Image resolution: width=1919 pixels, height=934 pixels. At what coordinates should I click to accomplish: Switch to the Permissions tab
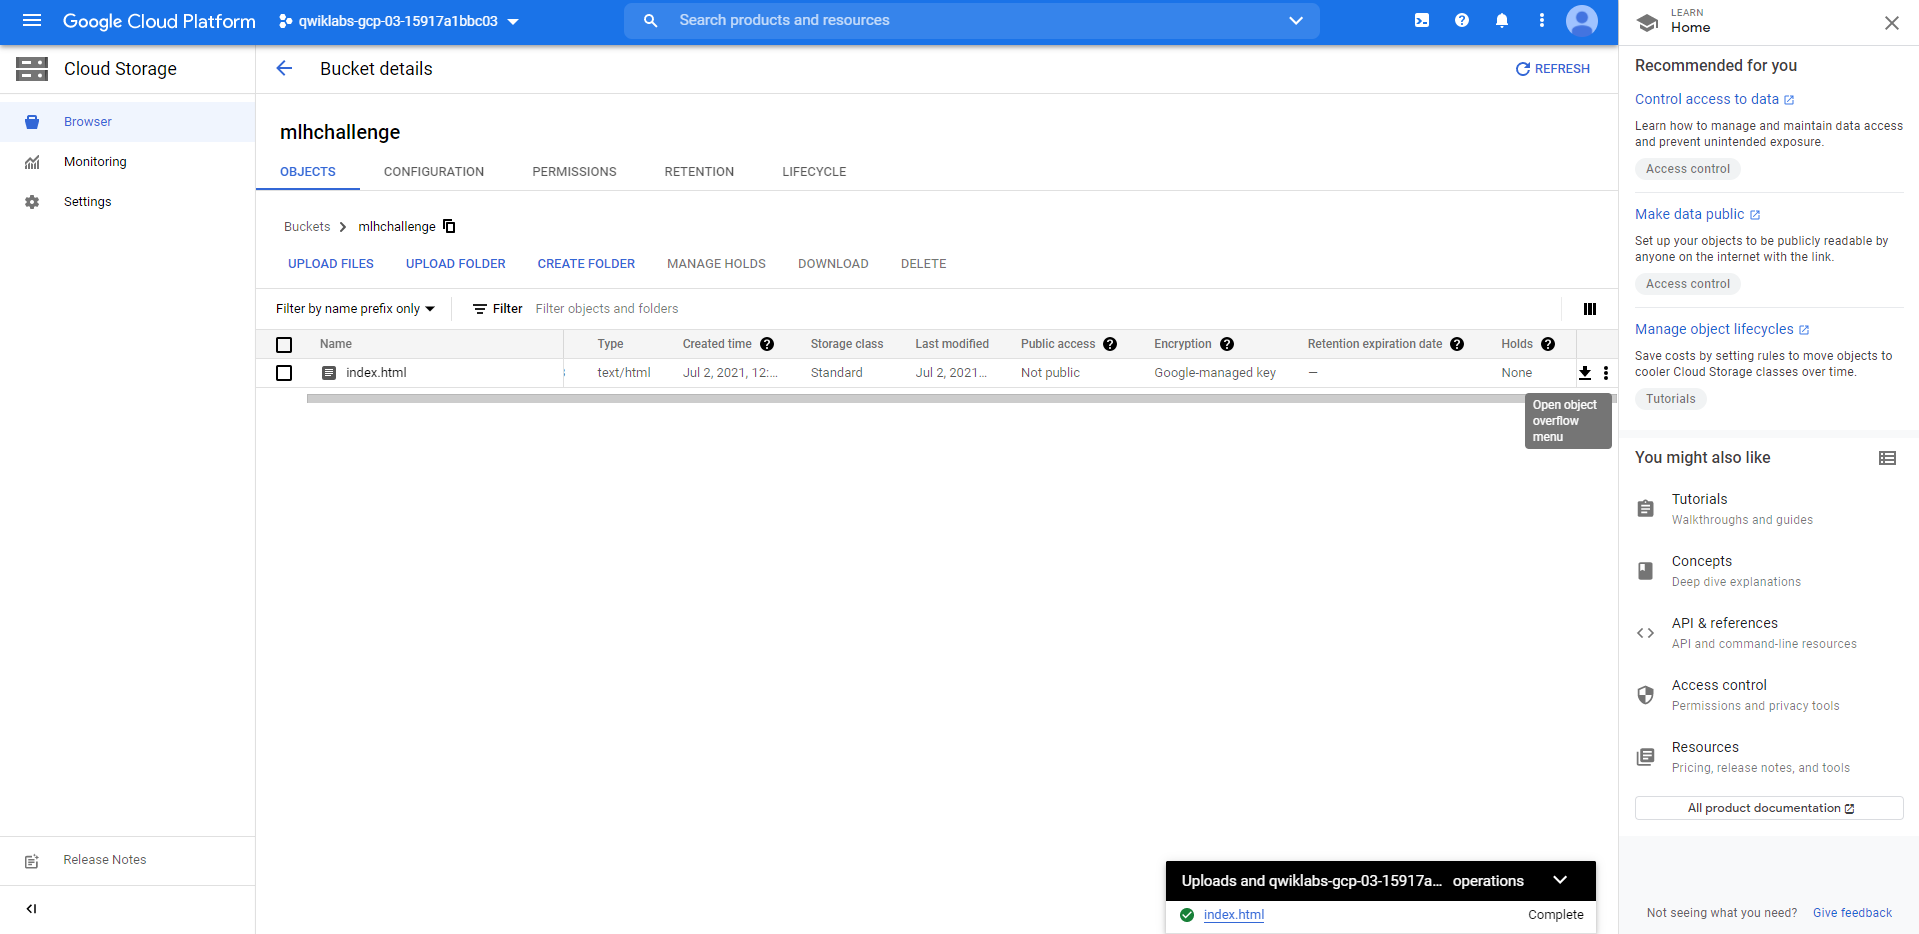click(574, 172)
